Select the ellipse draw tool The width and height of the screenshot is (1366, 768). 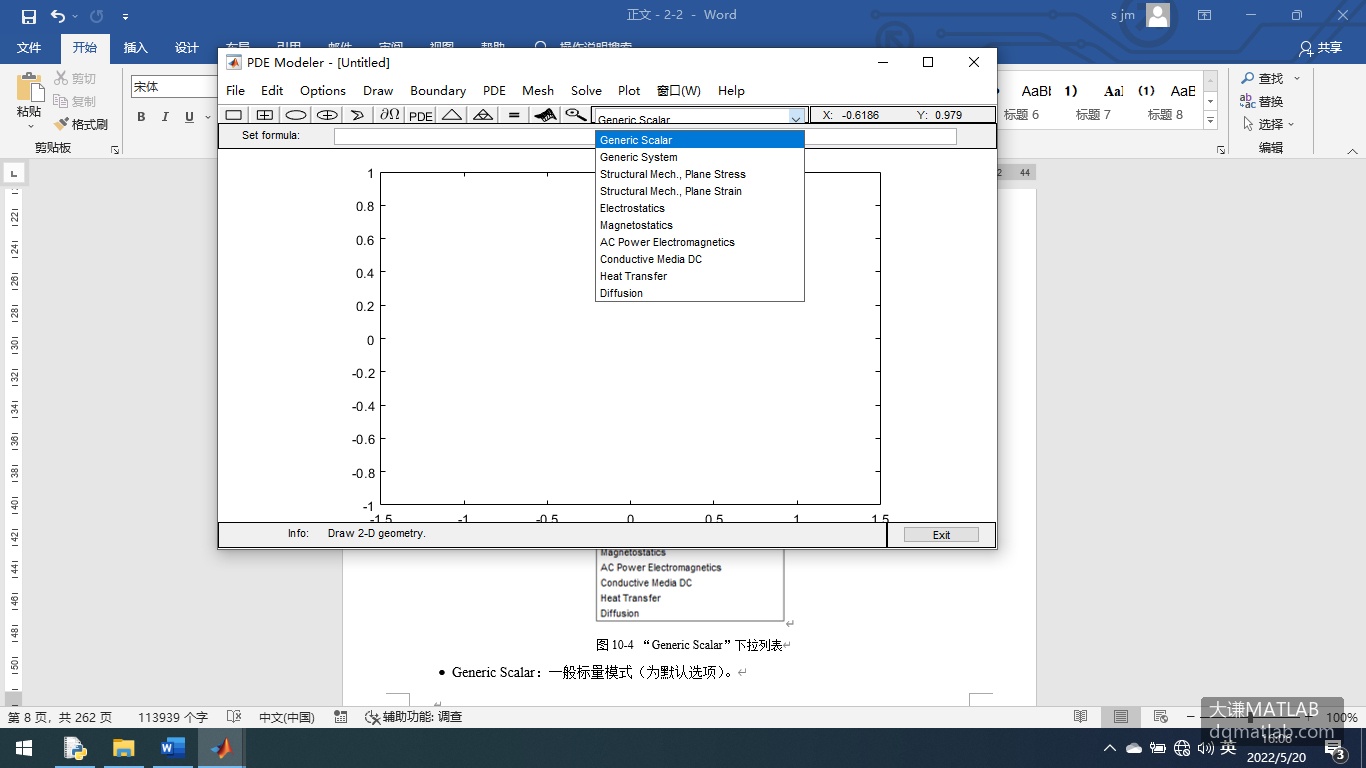[296, 115]
